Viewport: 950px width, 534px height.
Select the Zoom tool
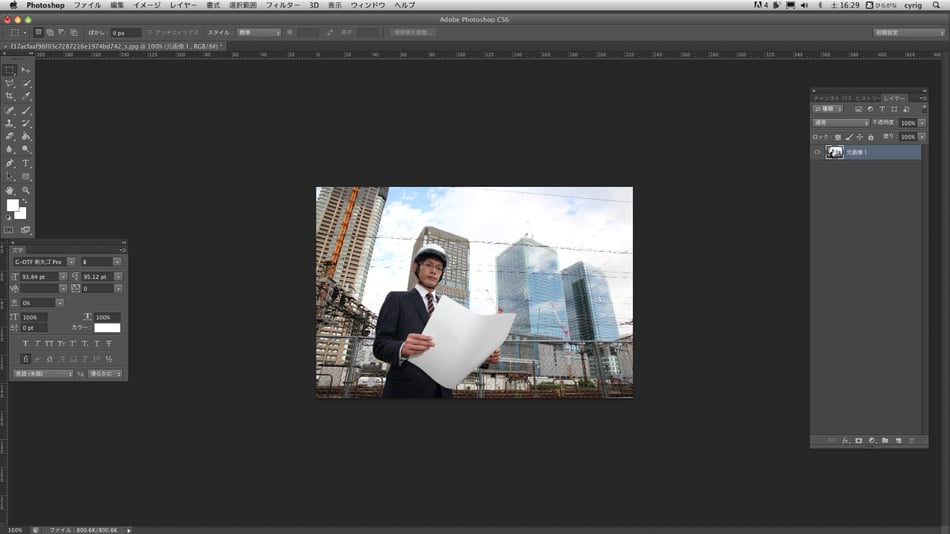(x=26, y=190)
